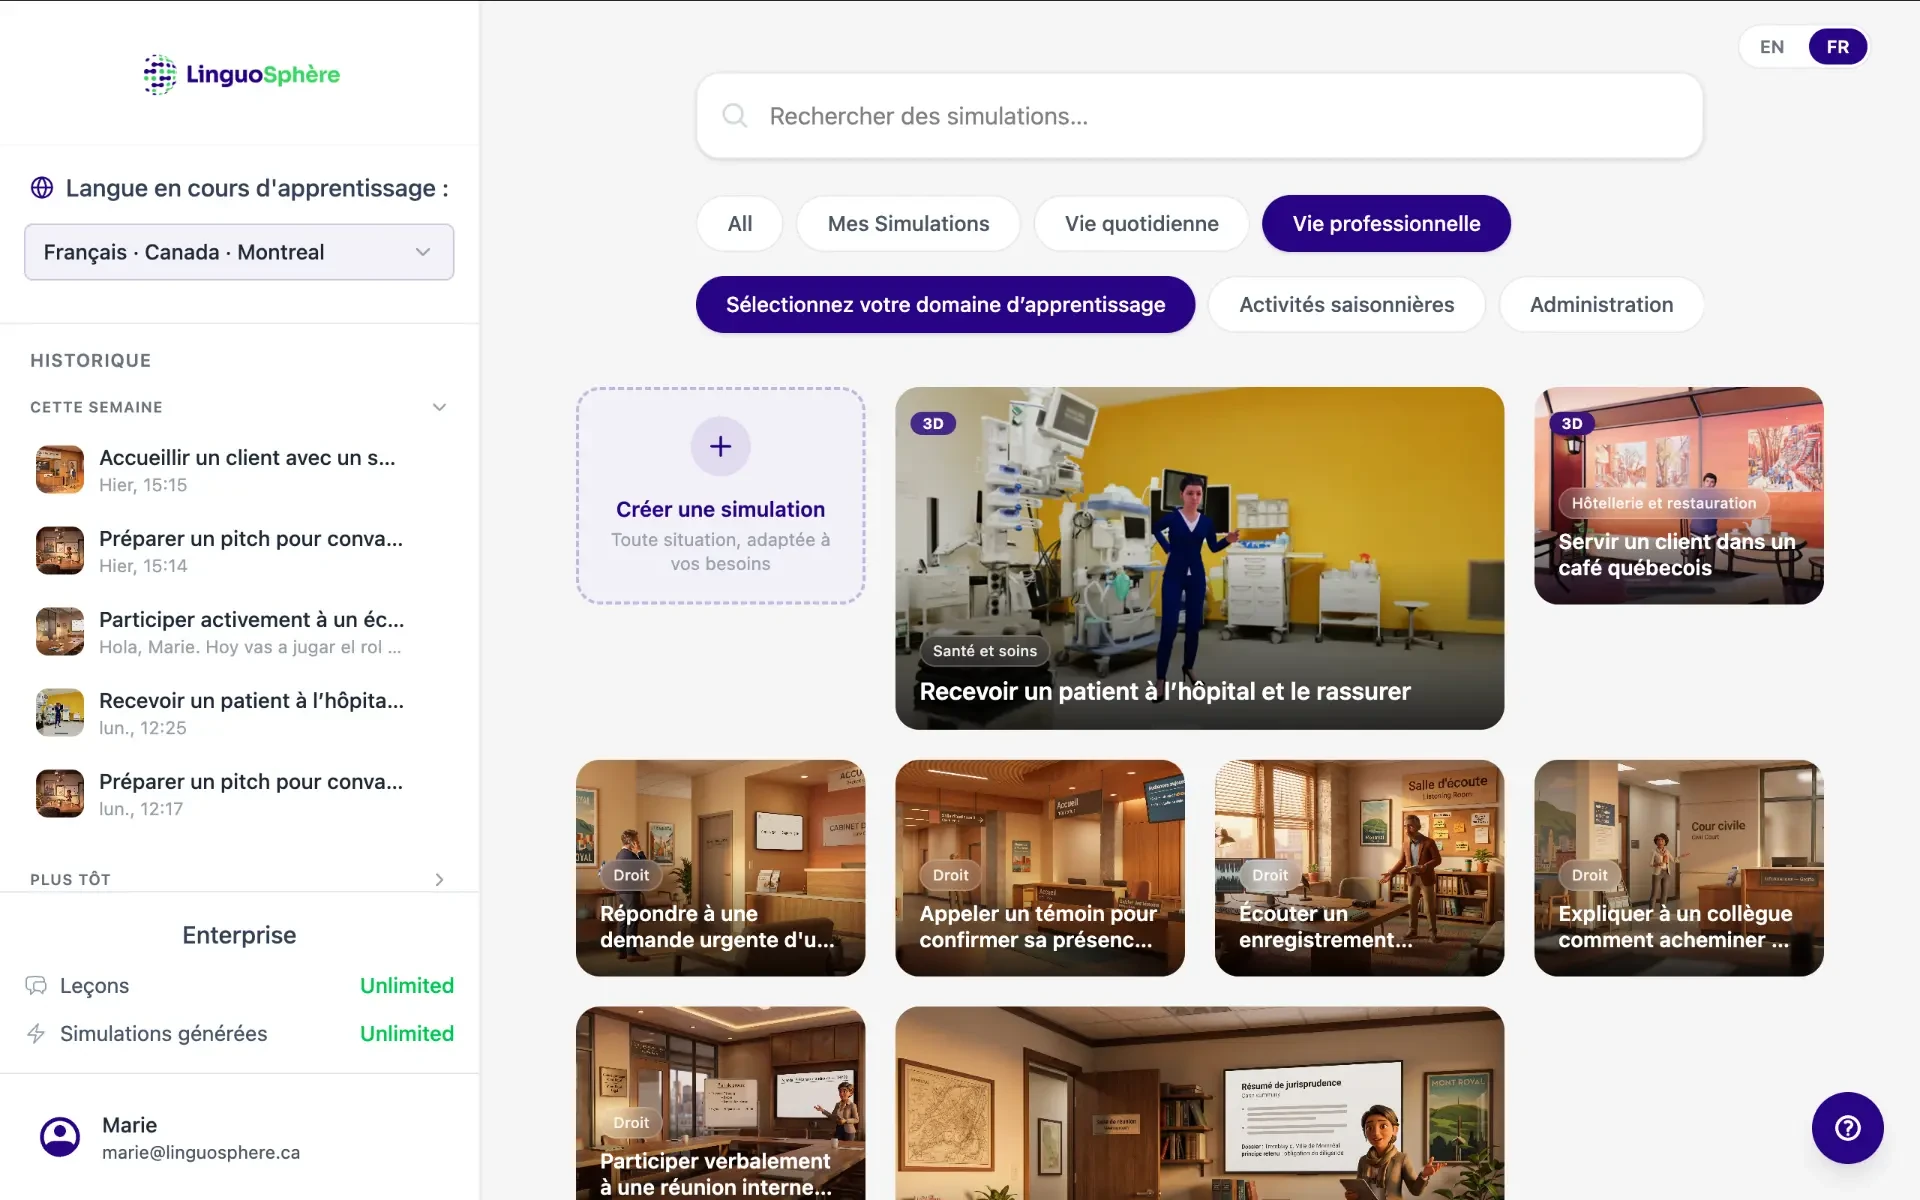Click the search magnifier icon
The width and height of the screenshot is (1920, 1200).
click(x=735, y=116)
